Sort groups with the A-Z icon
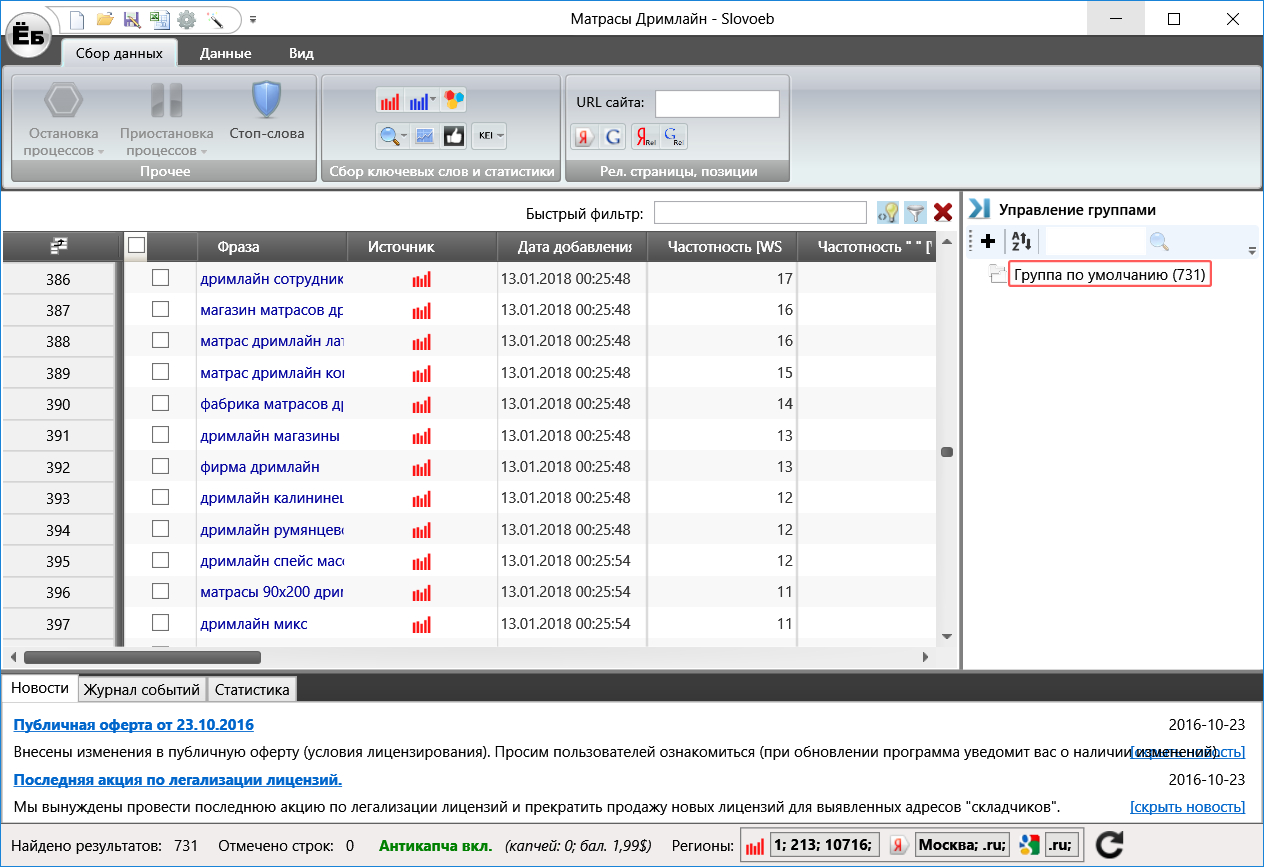The image size is (1264, 867). (x=1021, y=241)
